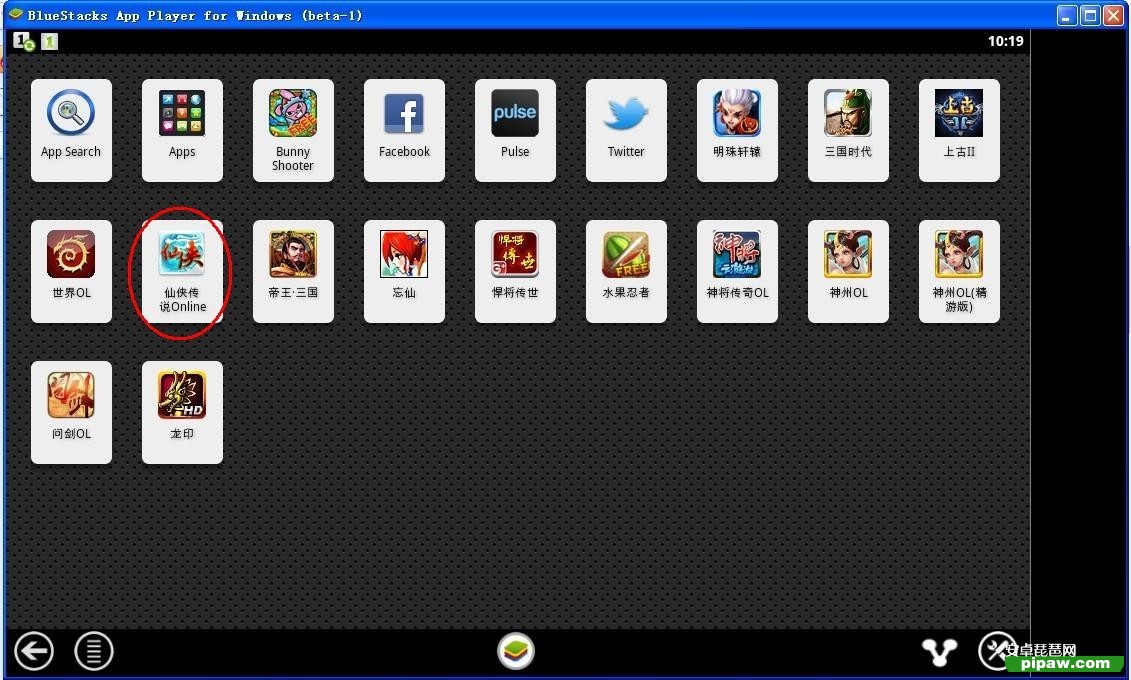Click the BlueStacks title bar text
The width and height of the screenshot is (1131, 680).
pos(195,15)
